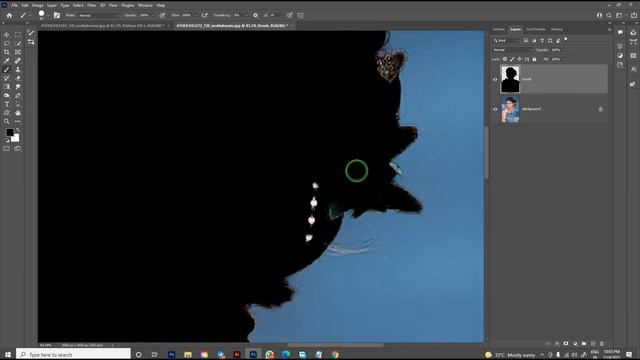The width and height of the screenshot is (640, 360).
Task: Open the brush settings panel icon
Action: (x=57, y=16)
